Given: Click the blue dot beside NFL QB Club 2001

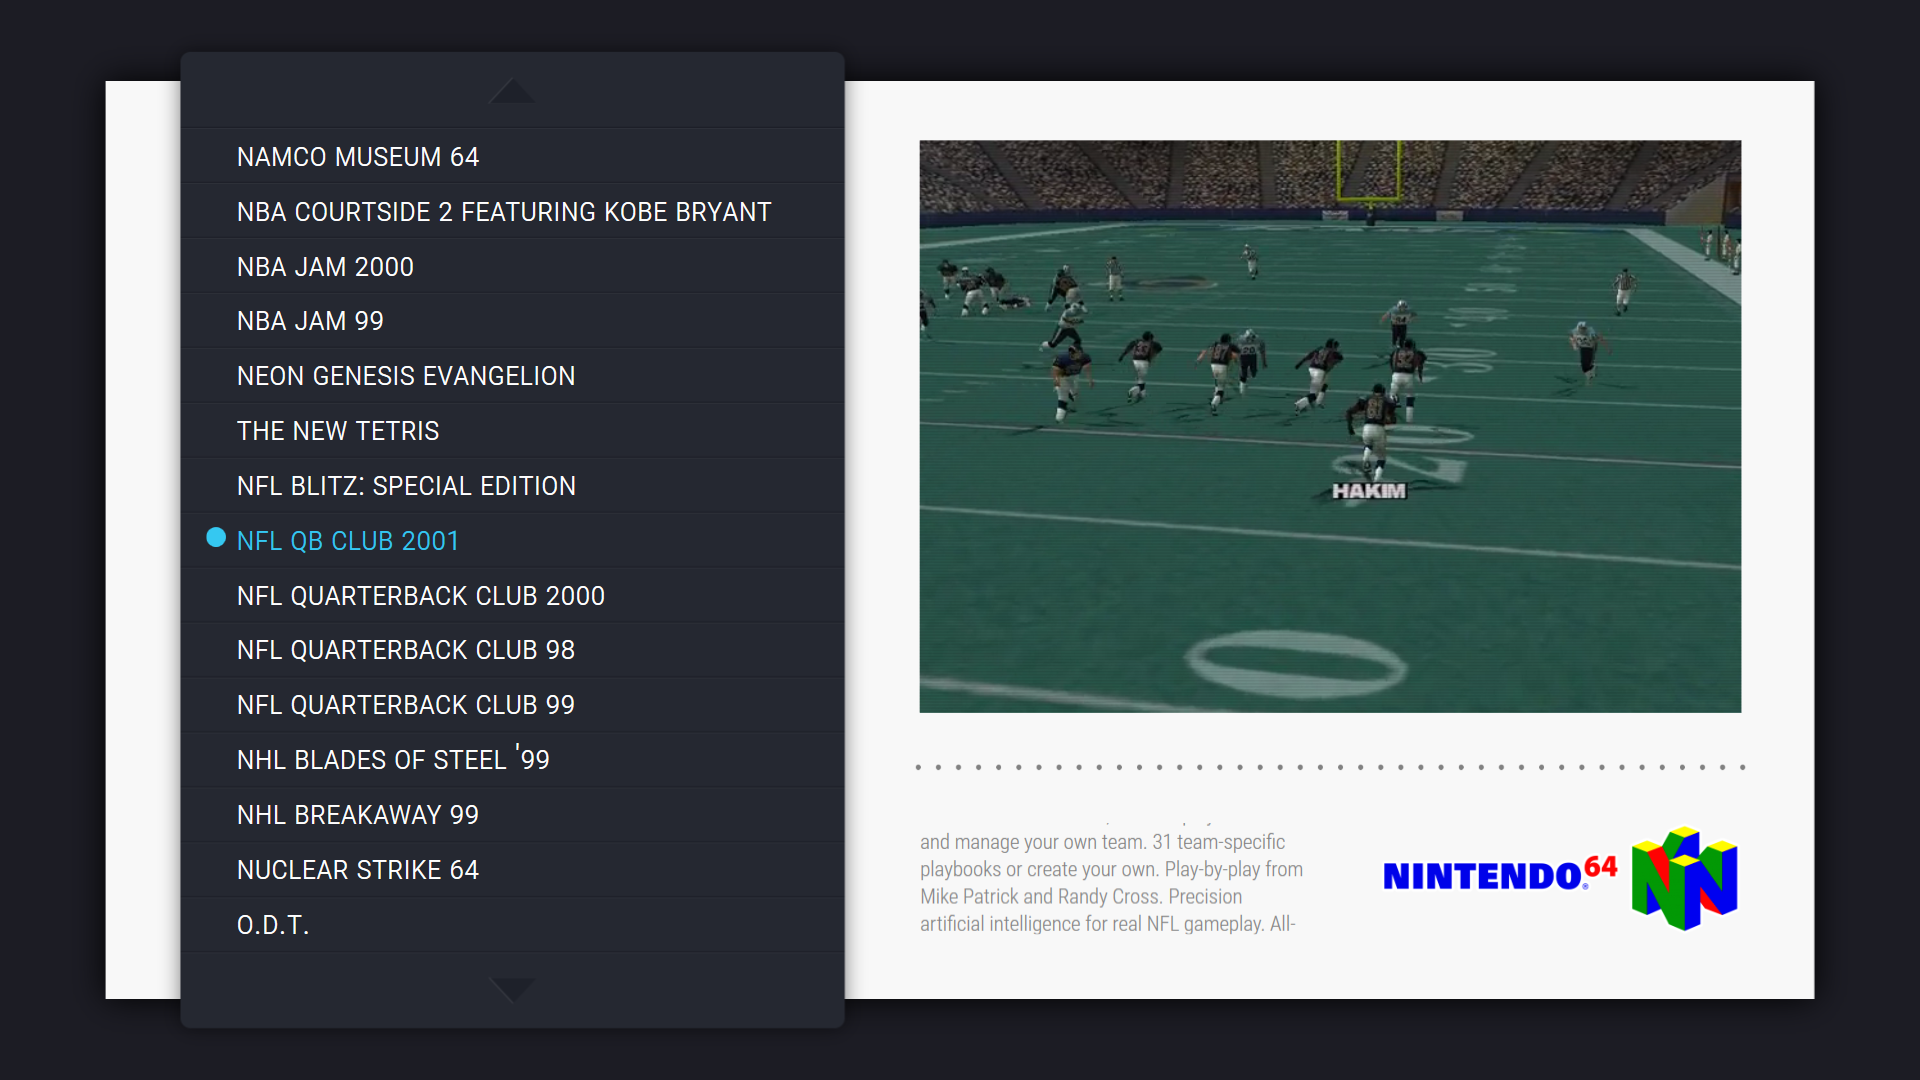Looking at the screenshot, I should pyautogui.click(x=216, y=538).
